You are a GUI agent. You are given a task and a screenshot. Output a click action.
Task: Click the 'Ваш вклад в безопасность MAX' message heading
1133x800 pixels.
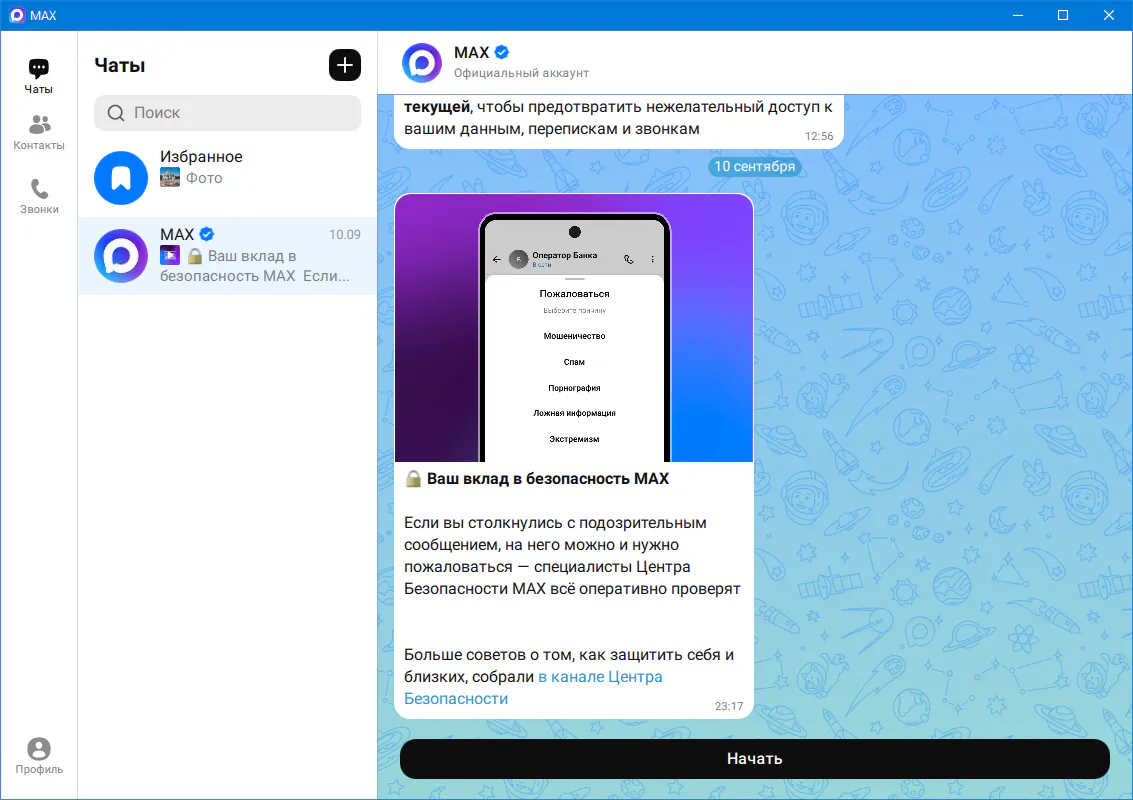tap(547, 479)
